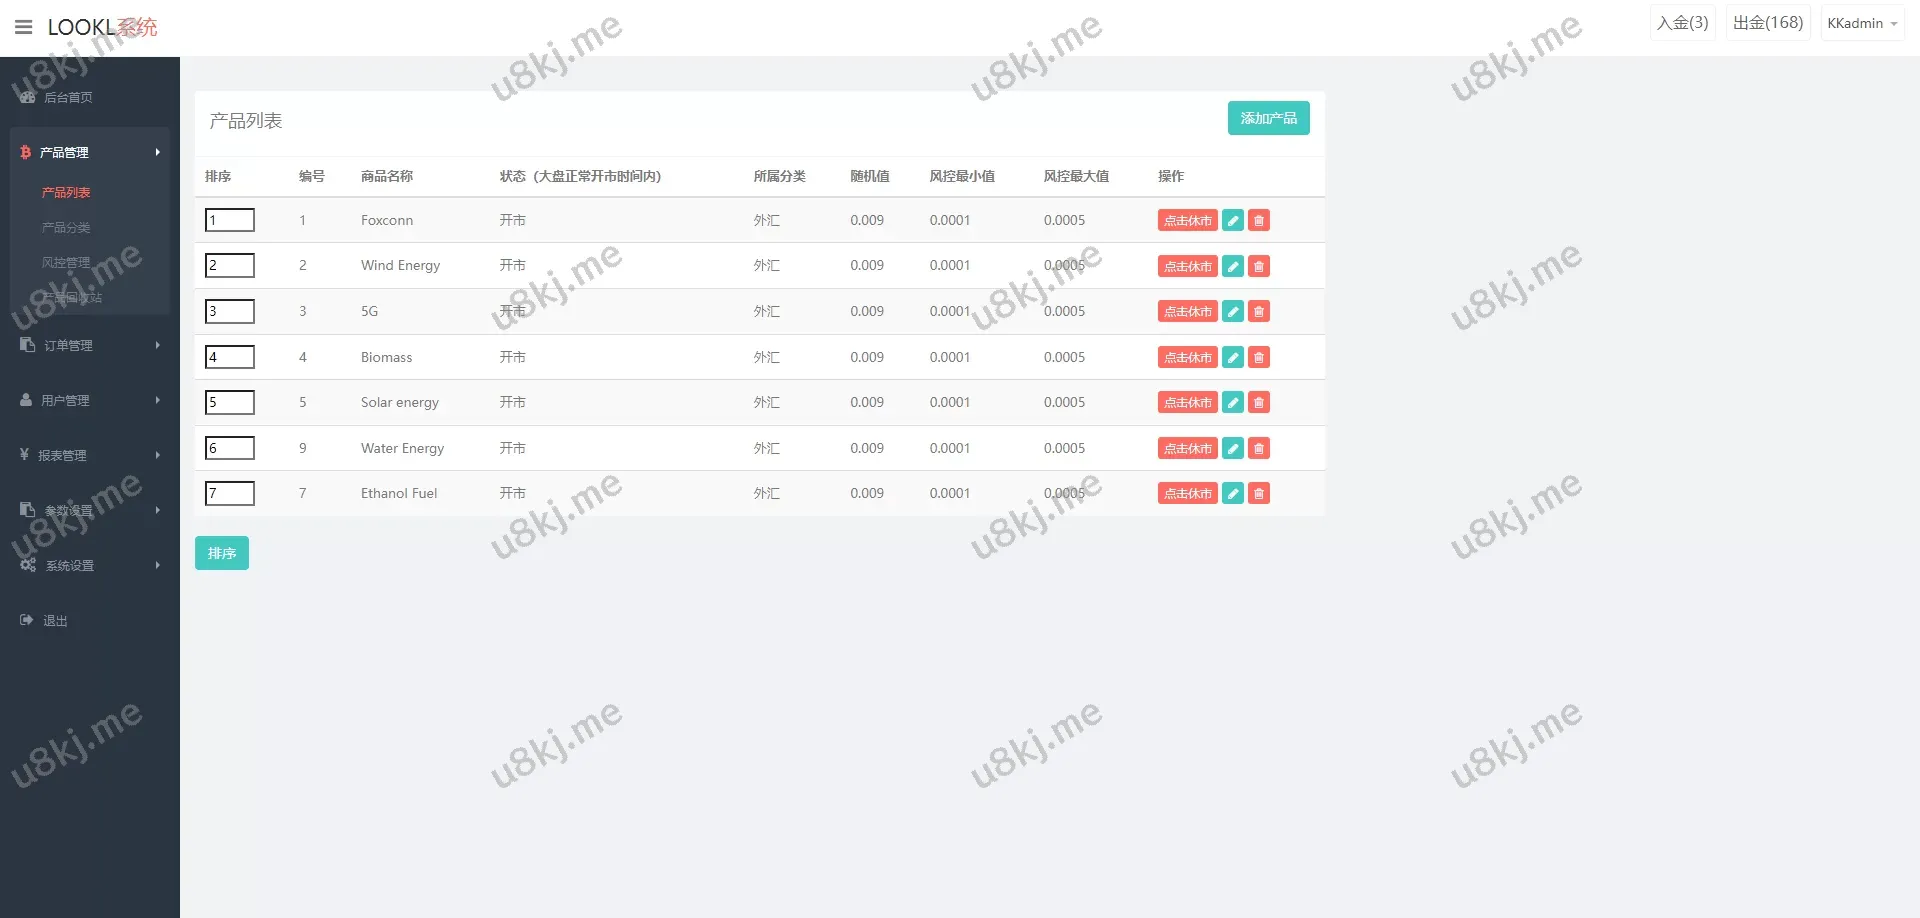Open 产品分类 in the sidebar submenu
Image resolution: width=1920 pixels, height=918 pixels.
(x=66, y=228)
